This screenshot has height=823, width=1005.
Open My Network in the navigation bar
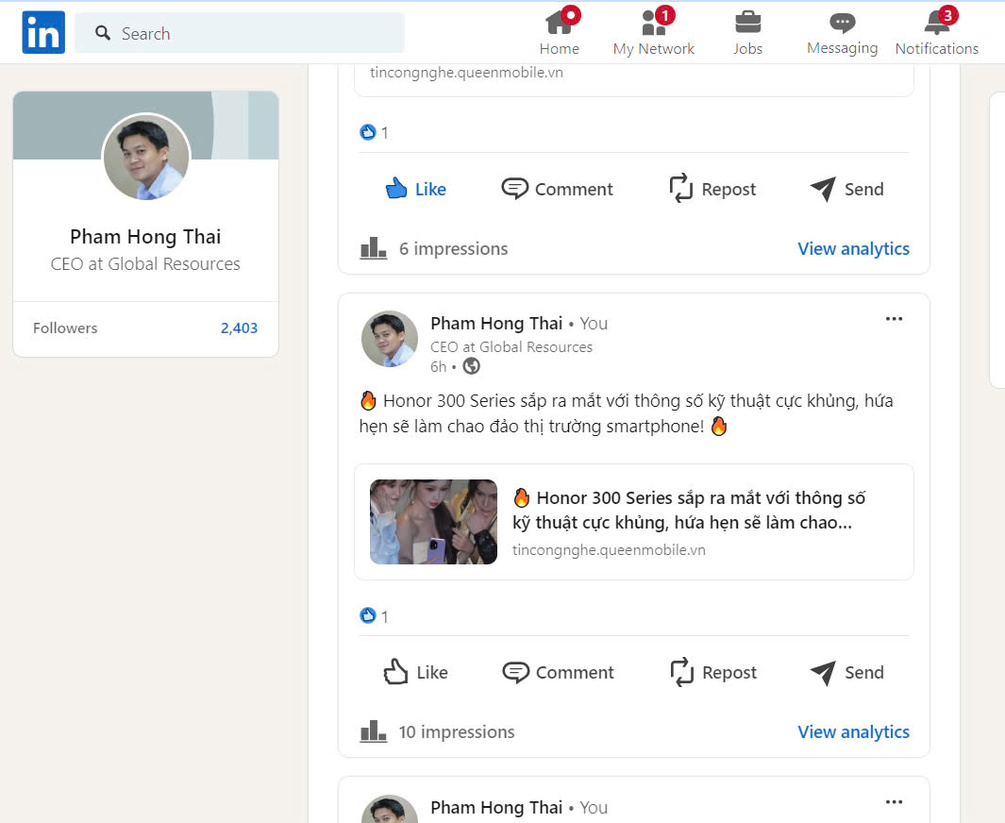(x=654, y=32)
